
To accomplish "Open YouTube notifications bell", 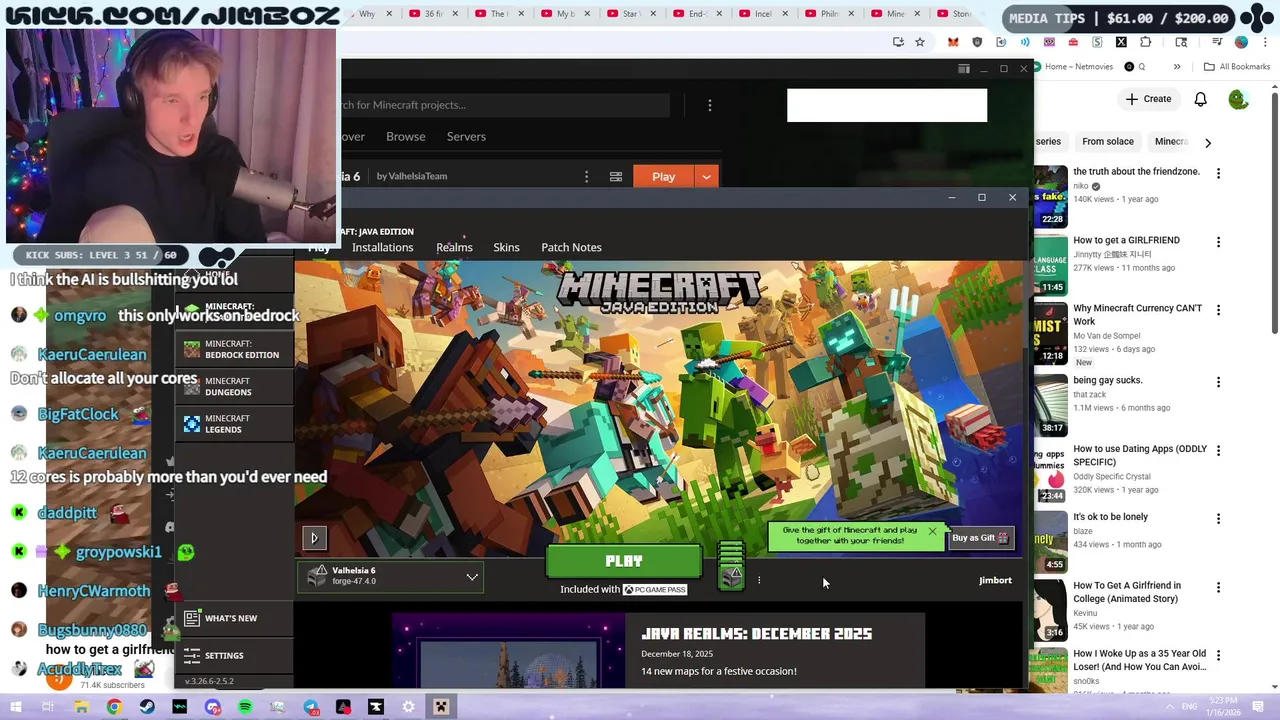I will click(1200, 99).
